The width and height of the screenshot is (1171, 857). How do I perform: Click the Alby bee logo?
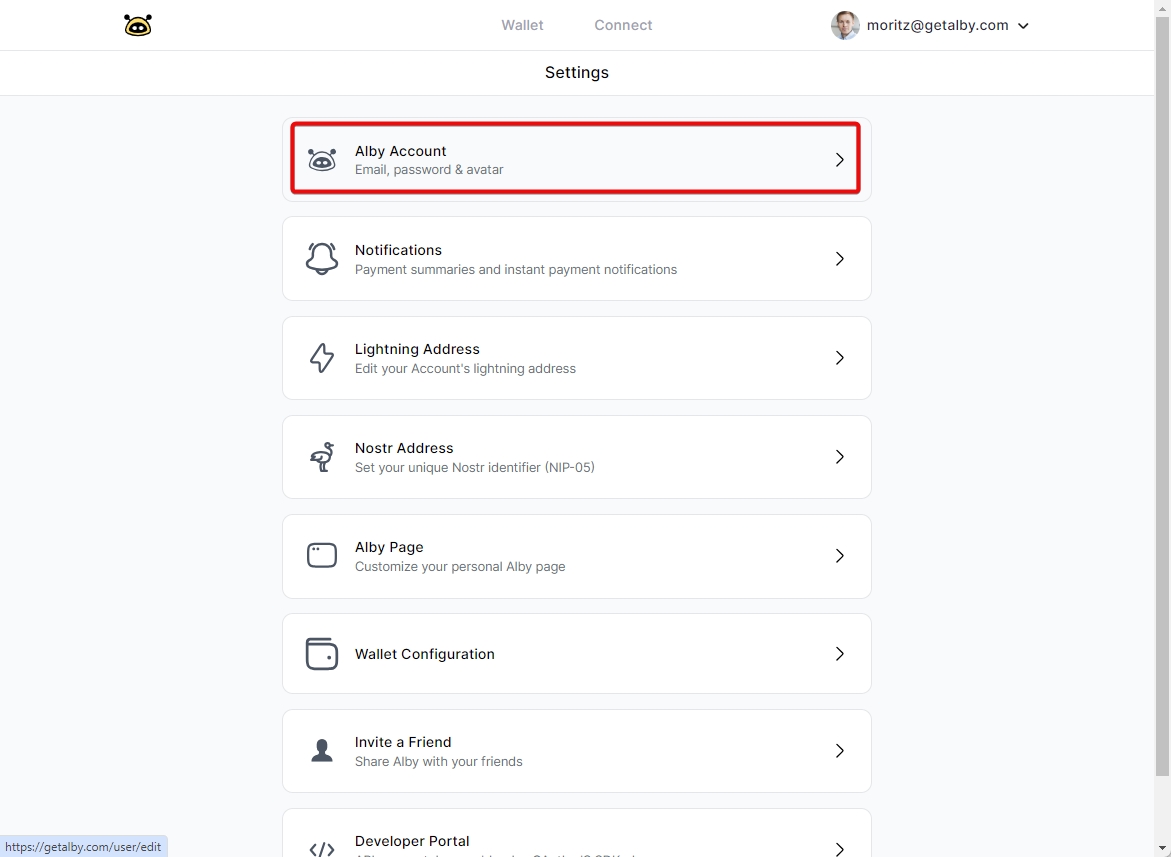click(x=138, y=26)
